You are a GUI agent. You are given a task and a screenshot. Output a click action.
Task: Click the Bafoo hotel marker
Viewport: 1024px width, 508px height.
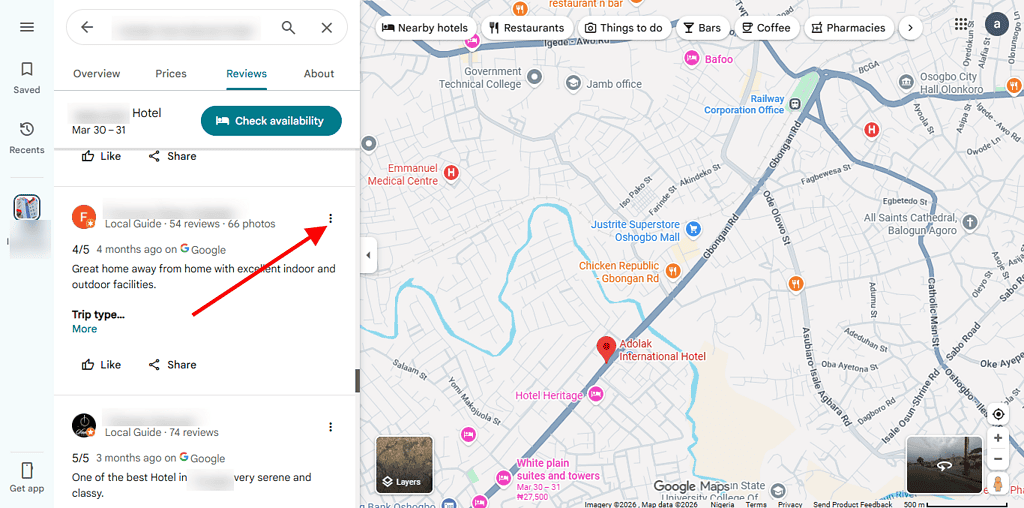pyautogui.click(x=691, y=59)
